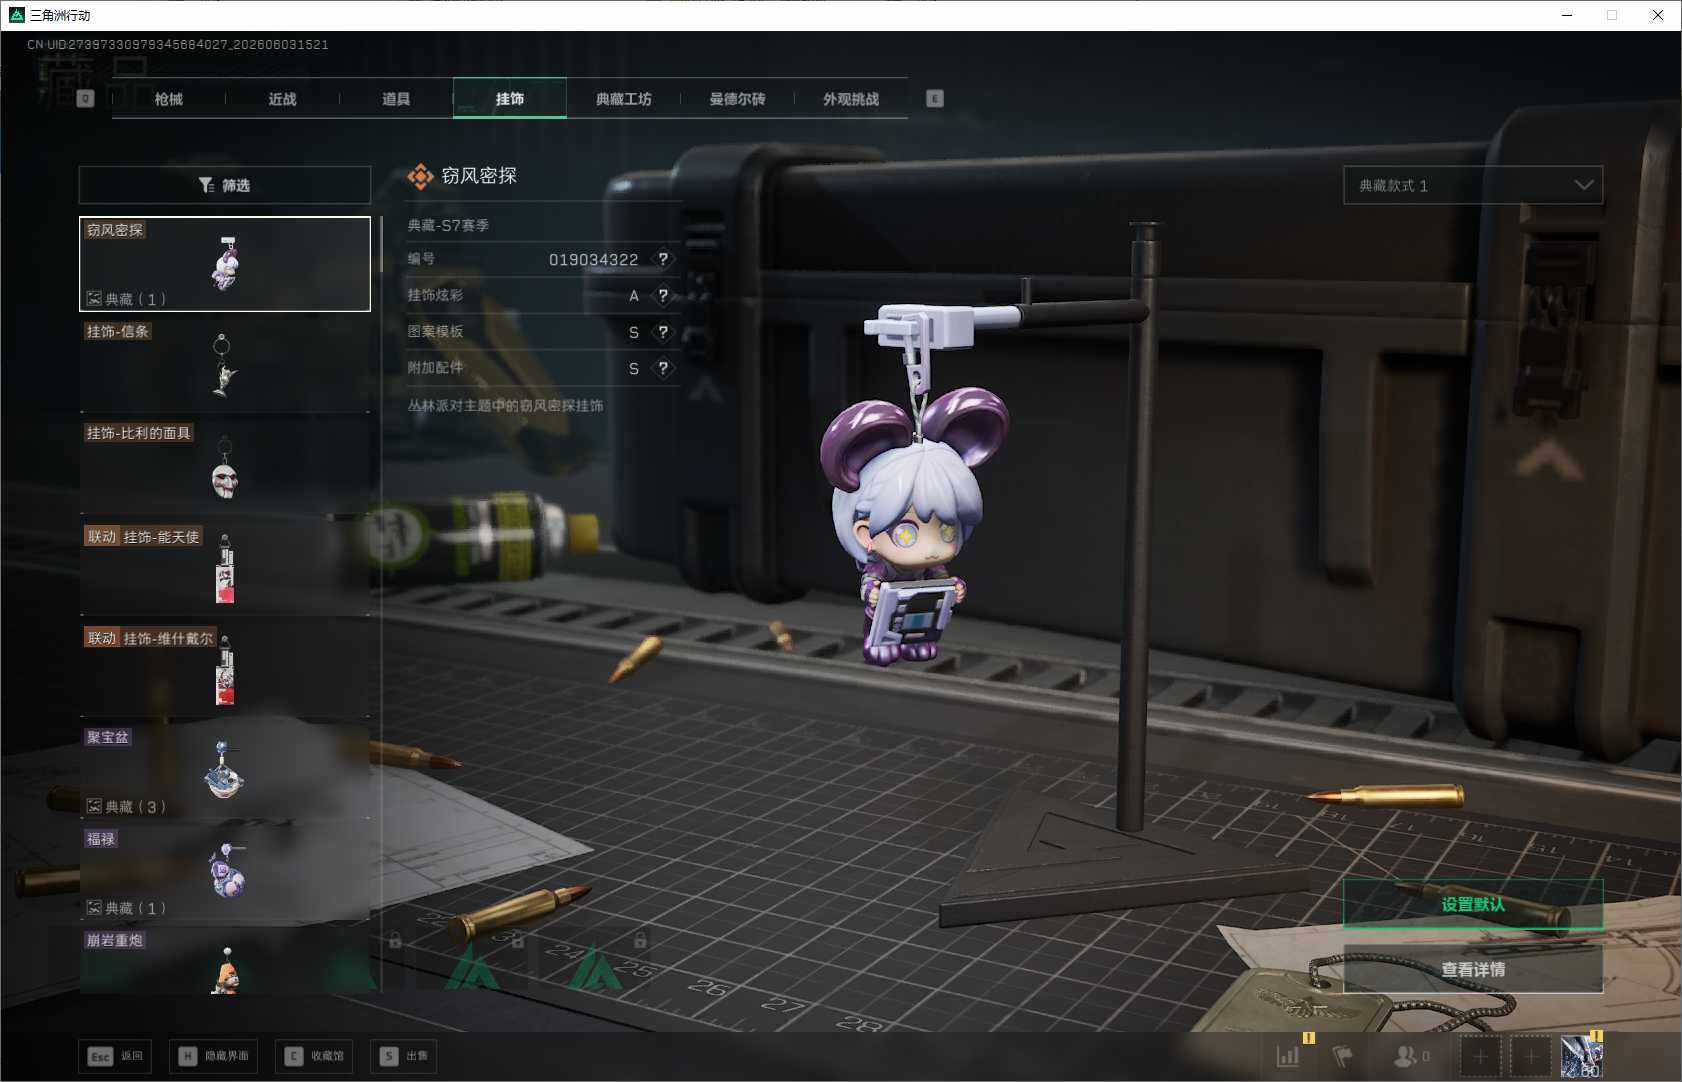The width and height of the screenshot is (1682, 1082).
Task: Click the S 出售 button
Action: [x=403, y=1056]
